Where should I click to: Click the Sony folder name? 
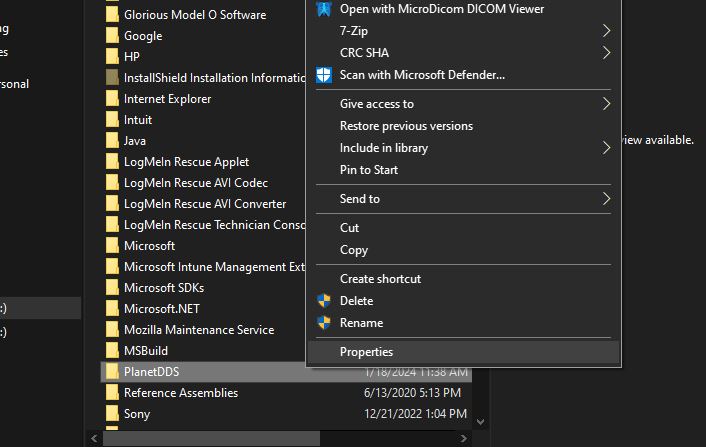(137, 414)
